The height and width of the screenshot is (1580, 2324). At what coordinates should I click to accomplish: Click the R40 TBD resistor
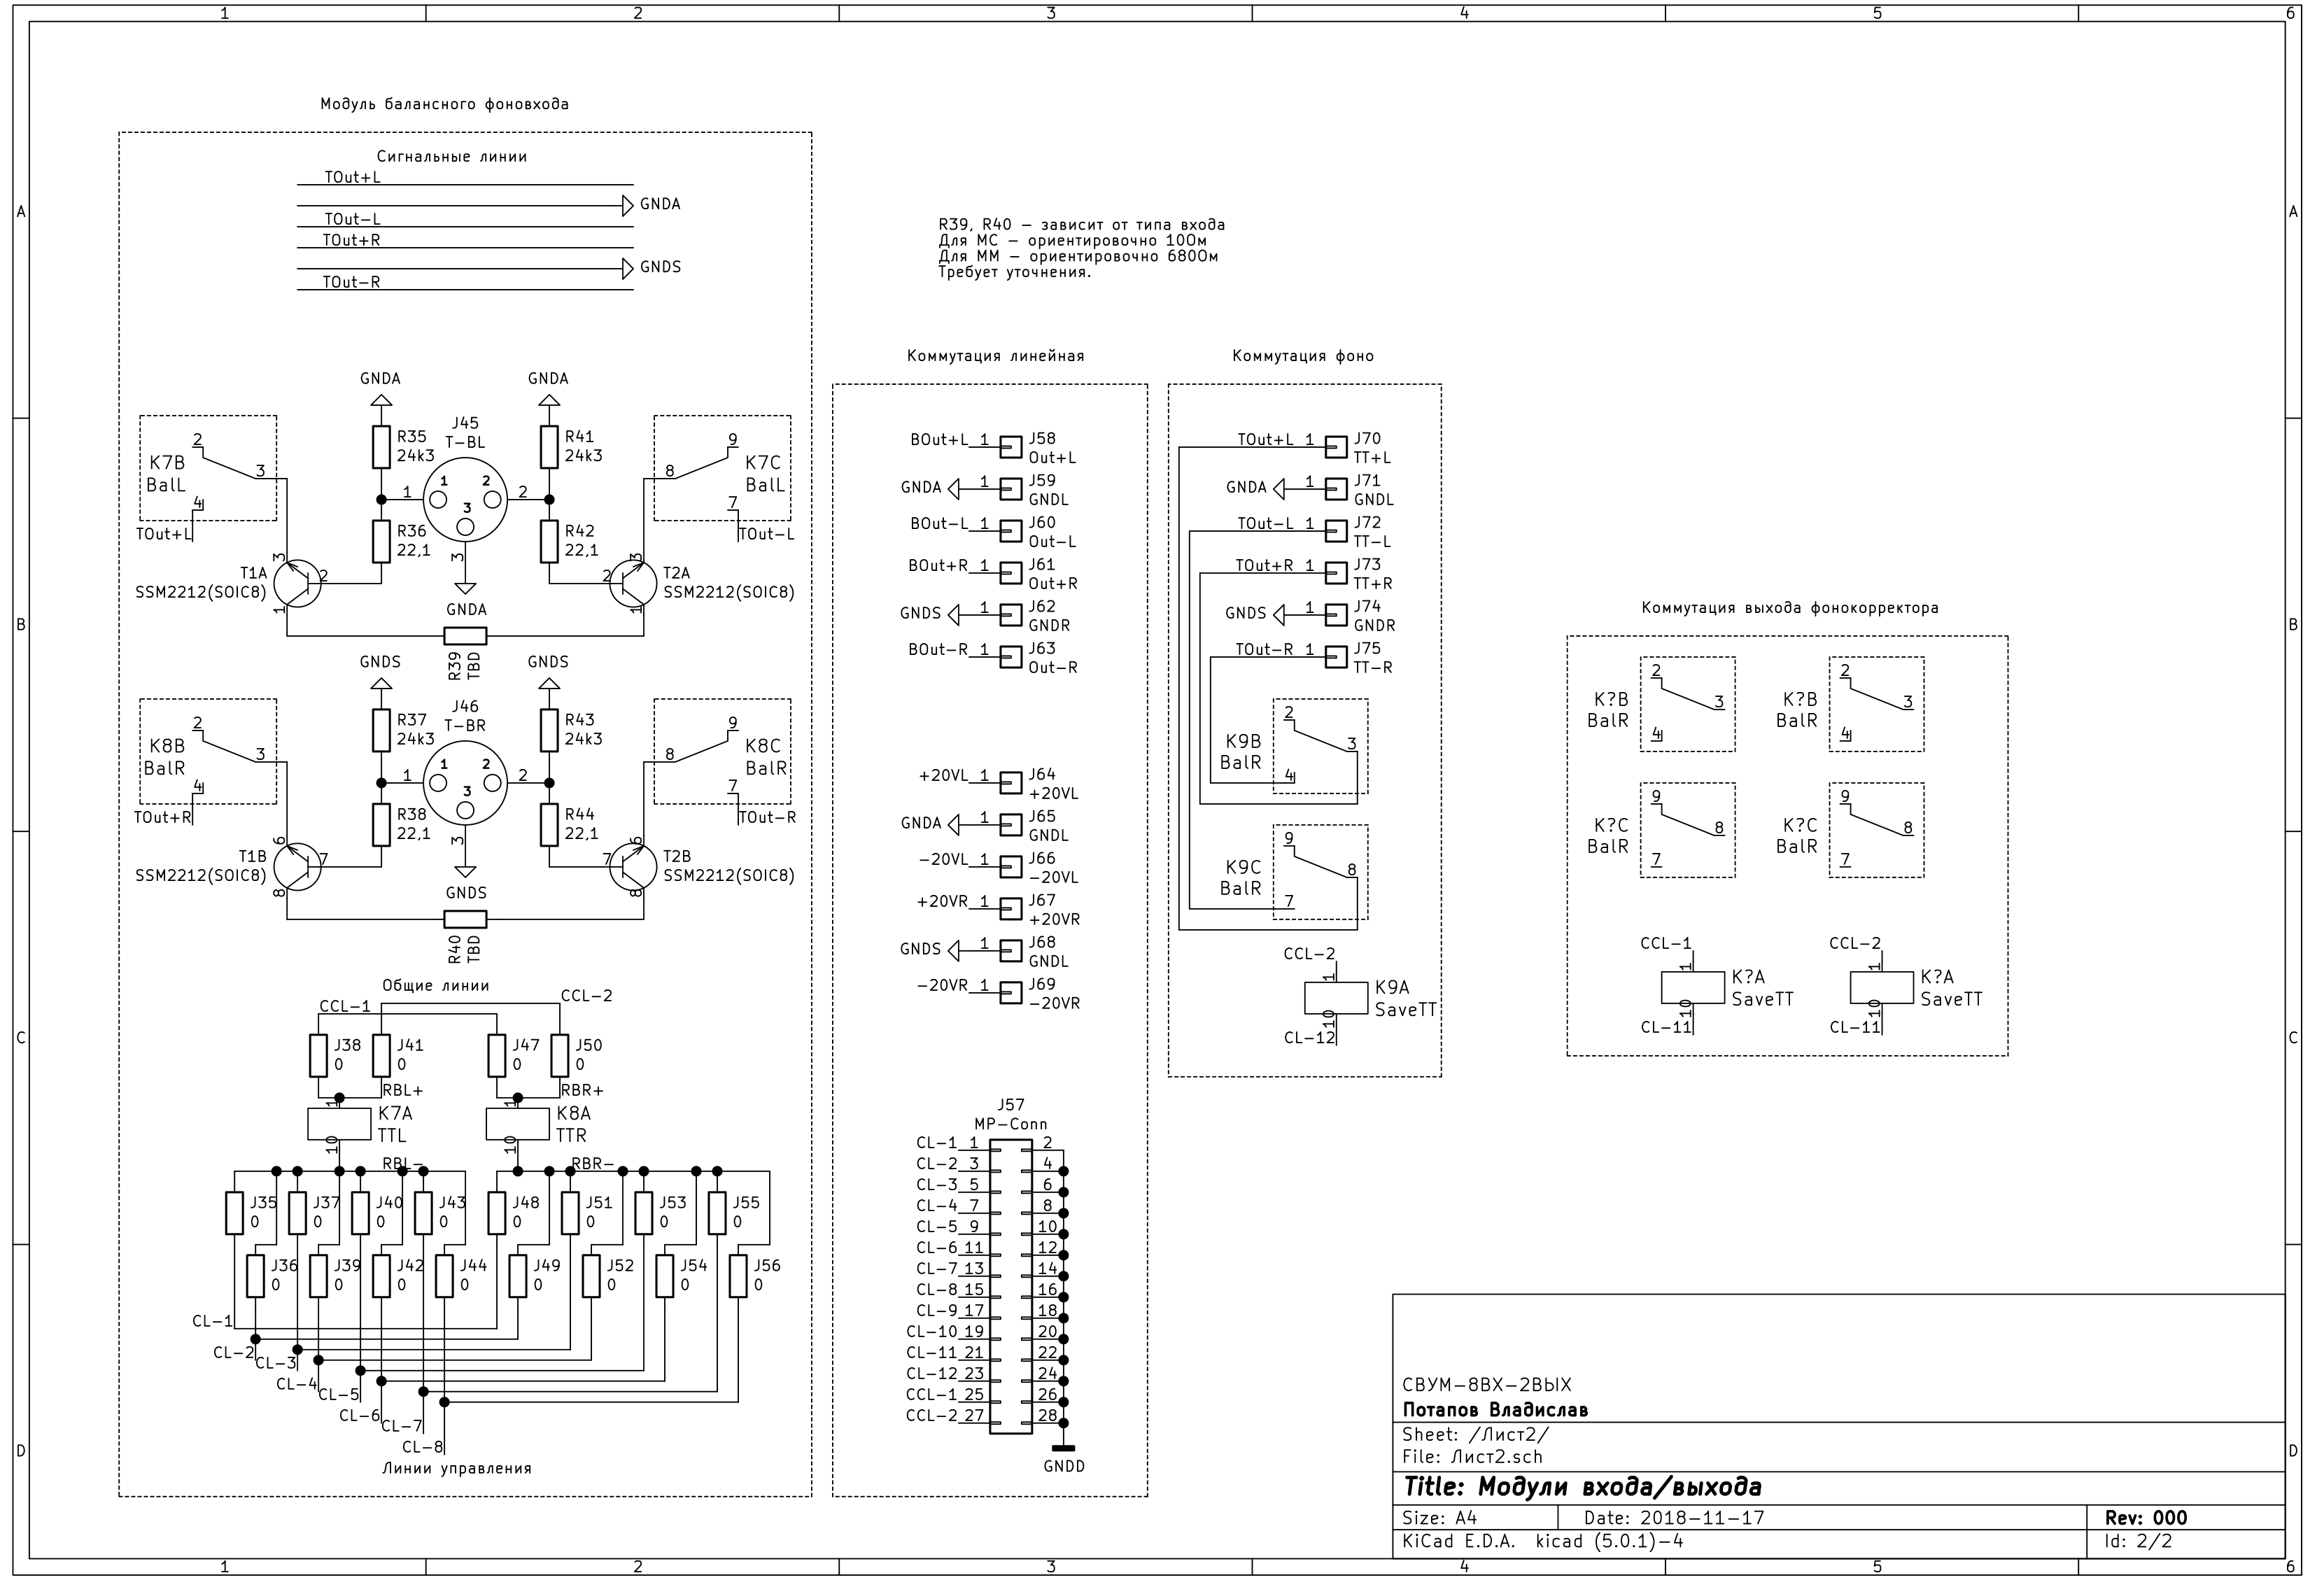click(x=465, y=919)
